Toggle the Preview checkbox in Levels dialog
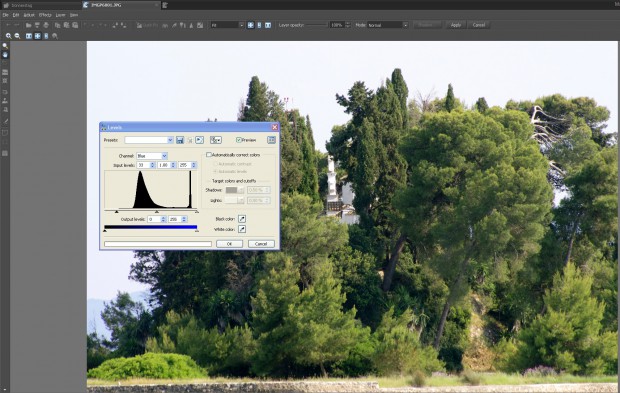Screen dimensions: 620x393 click(238, 140)
